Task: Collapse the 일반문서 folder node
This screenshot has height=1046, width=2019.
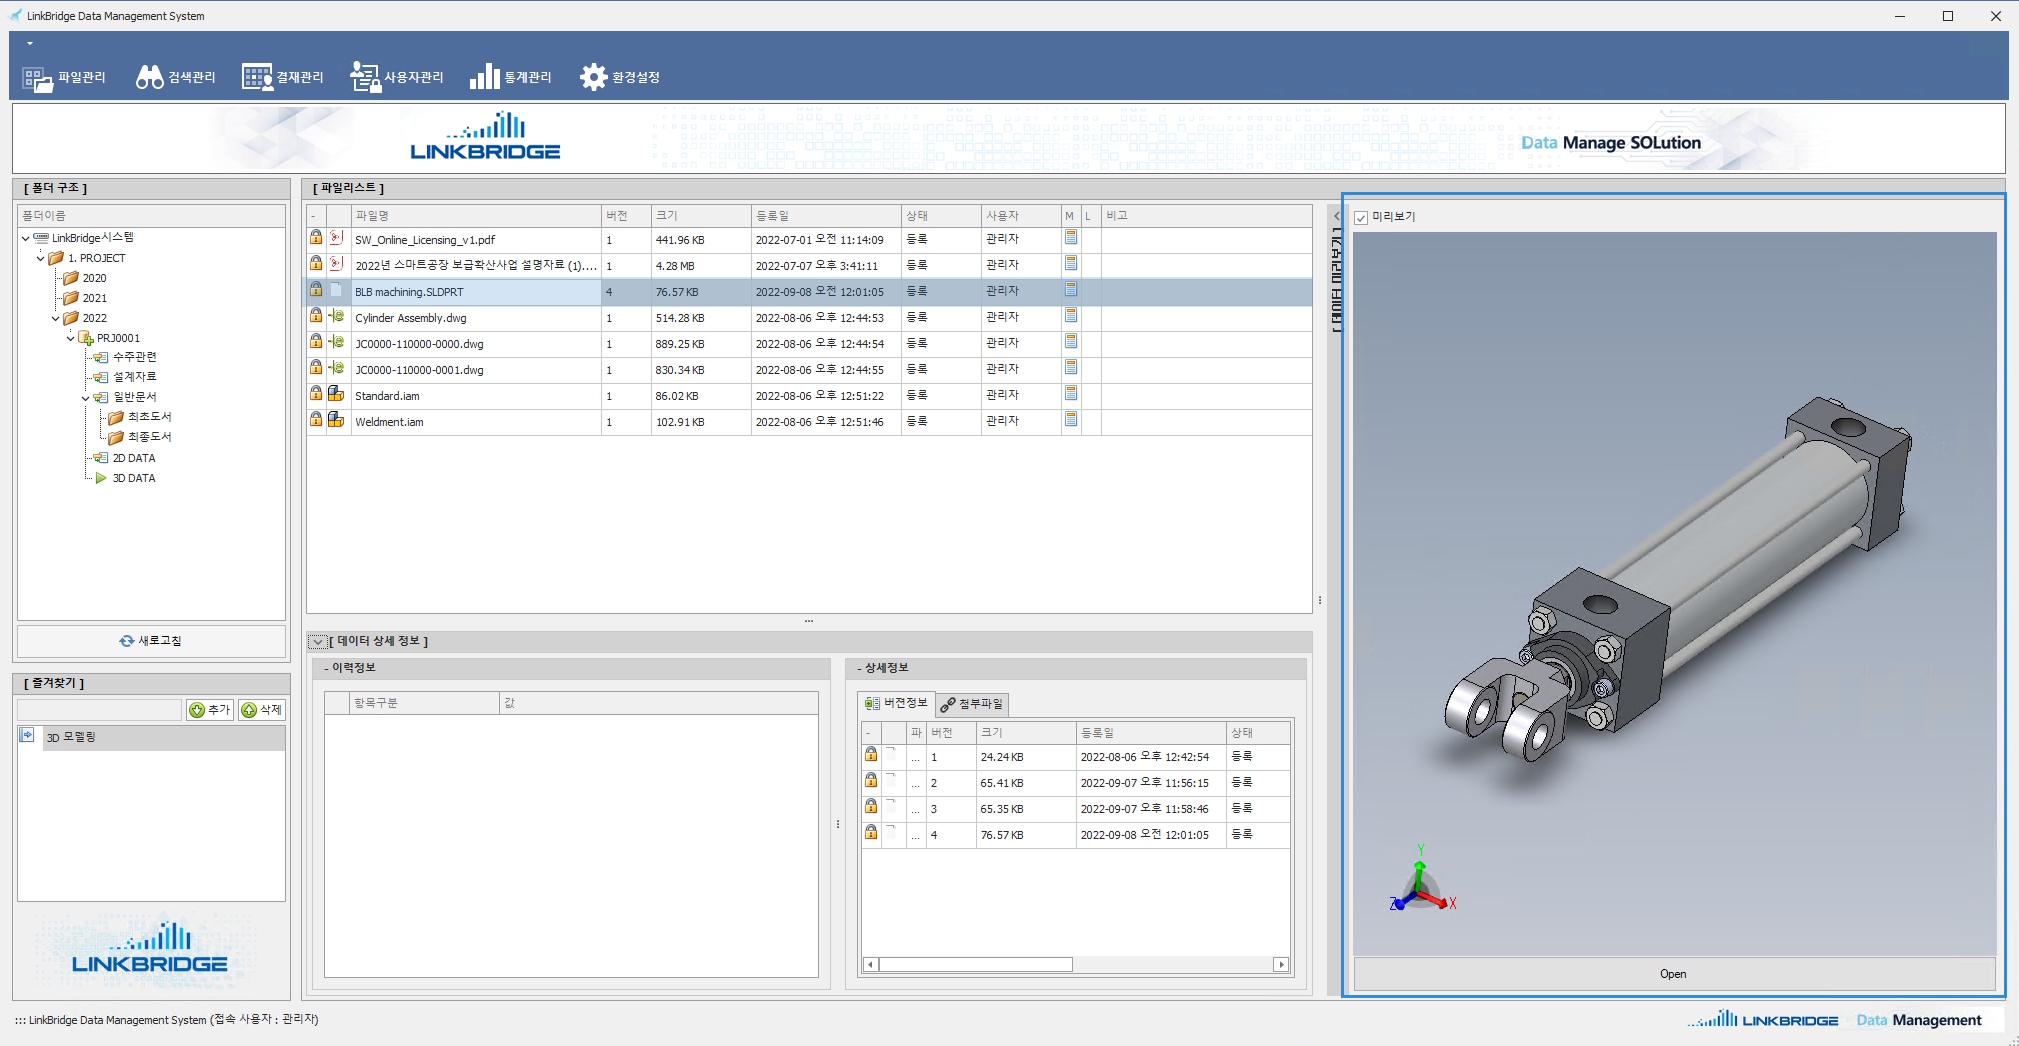Action: pos(85,398)
